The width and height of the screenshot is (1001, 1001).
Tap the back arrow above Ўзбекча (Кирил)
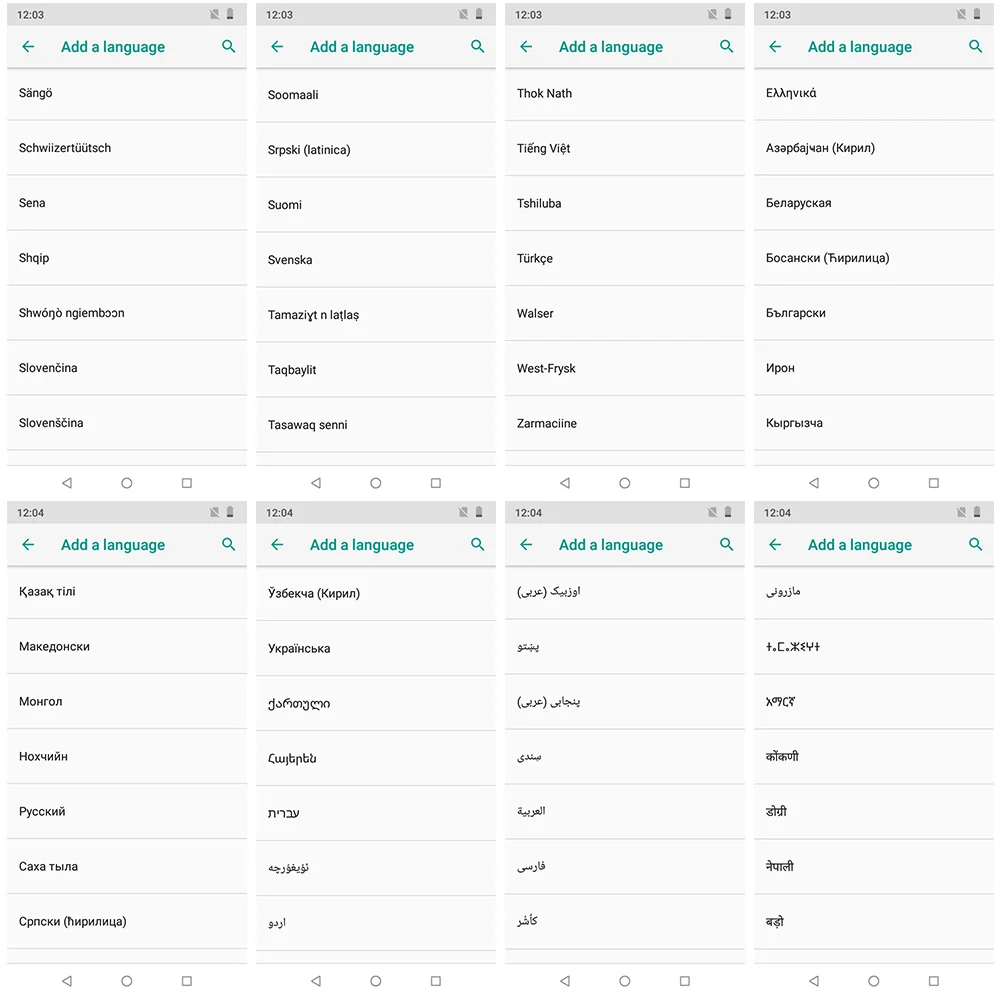[x=277, y=545]
